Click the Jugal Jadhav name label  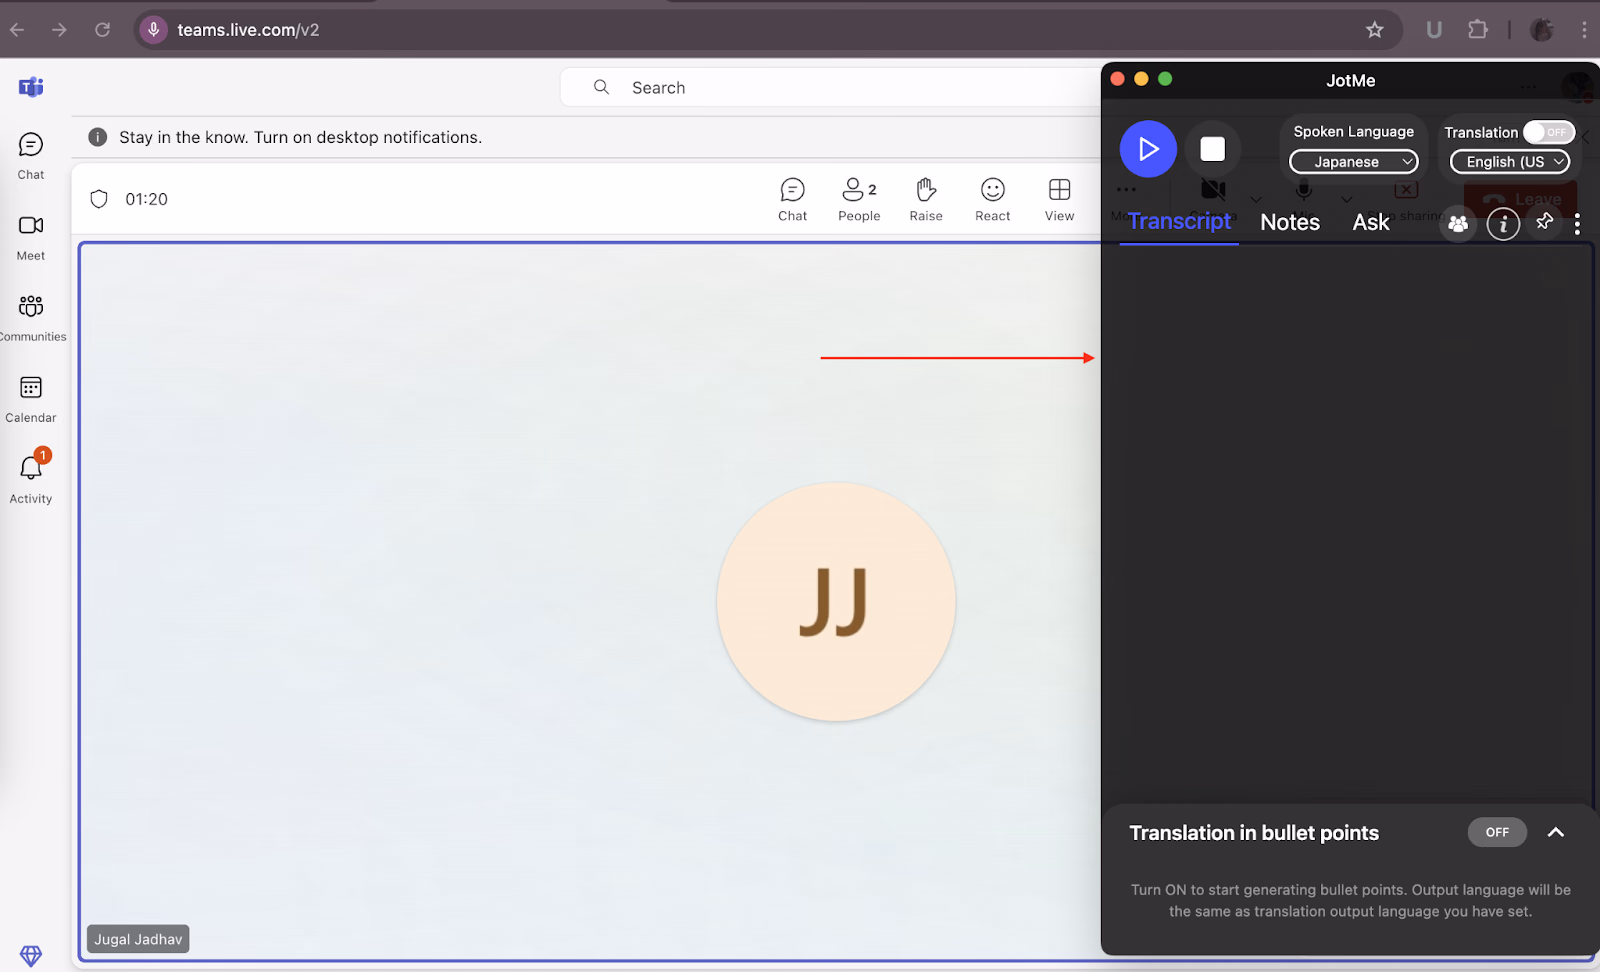(138, 939)
